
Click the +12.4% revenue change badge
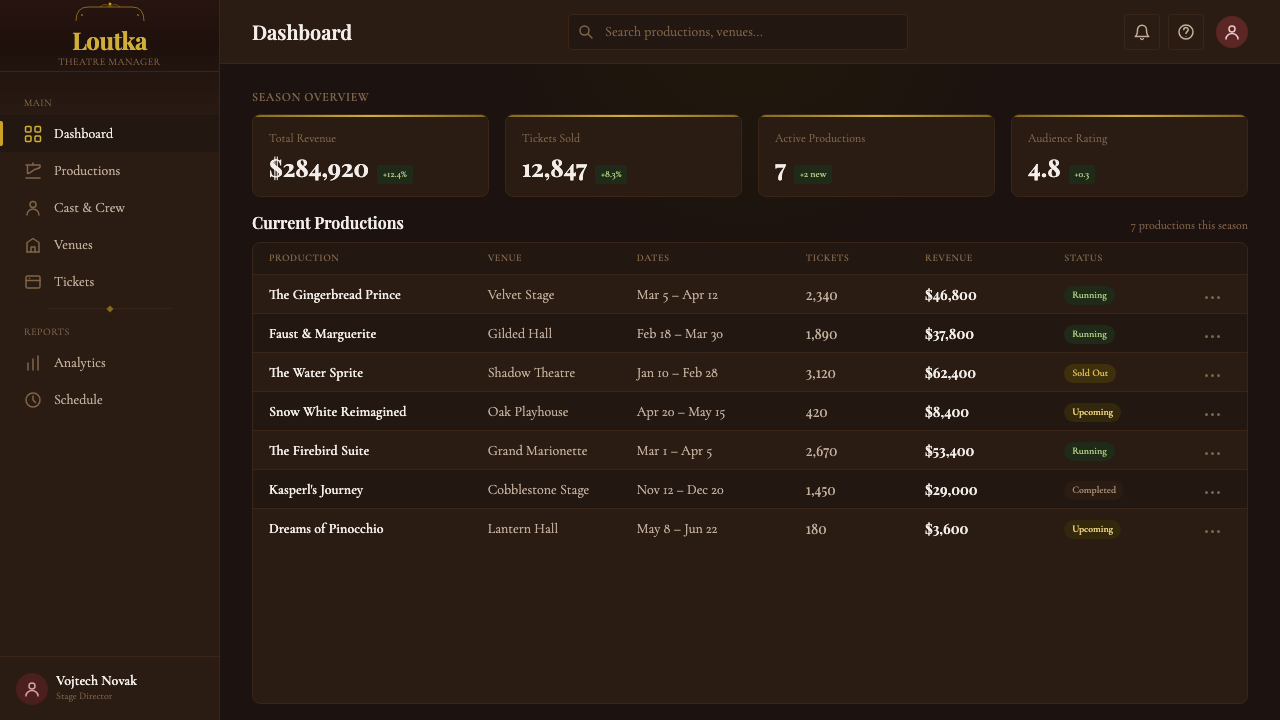coord(395,174)
